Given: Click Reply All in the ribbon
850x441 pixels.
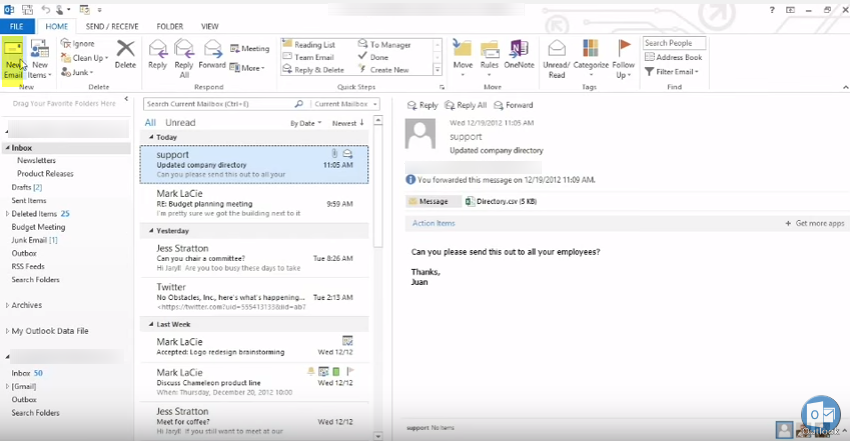Looking at the screenshot, I should (x=184, y=59).
